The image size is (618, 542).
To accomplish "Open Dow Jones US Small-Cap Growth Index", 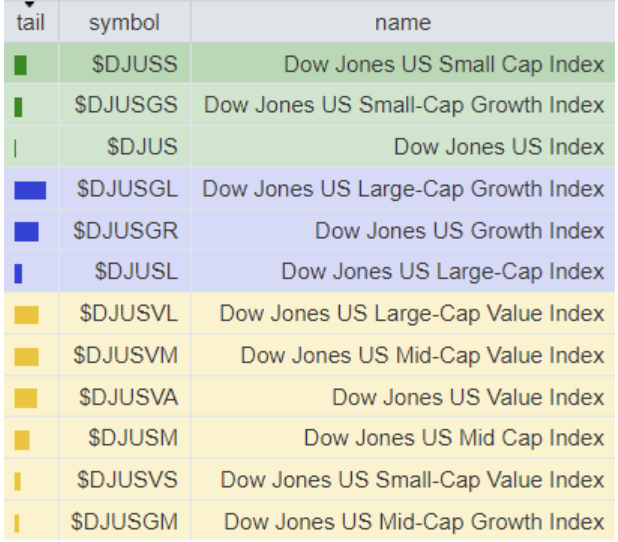I will coord(404,106).
